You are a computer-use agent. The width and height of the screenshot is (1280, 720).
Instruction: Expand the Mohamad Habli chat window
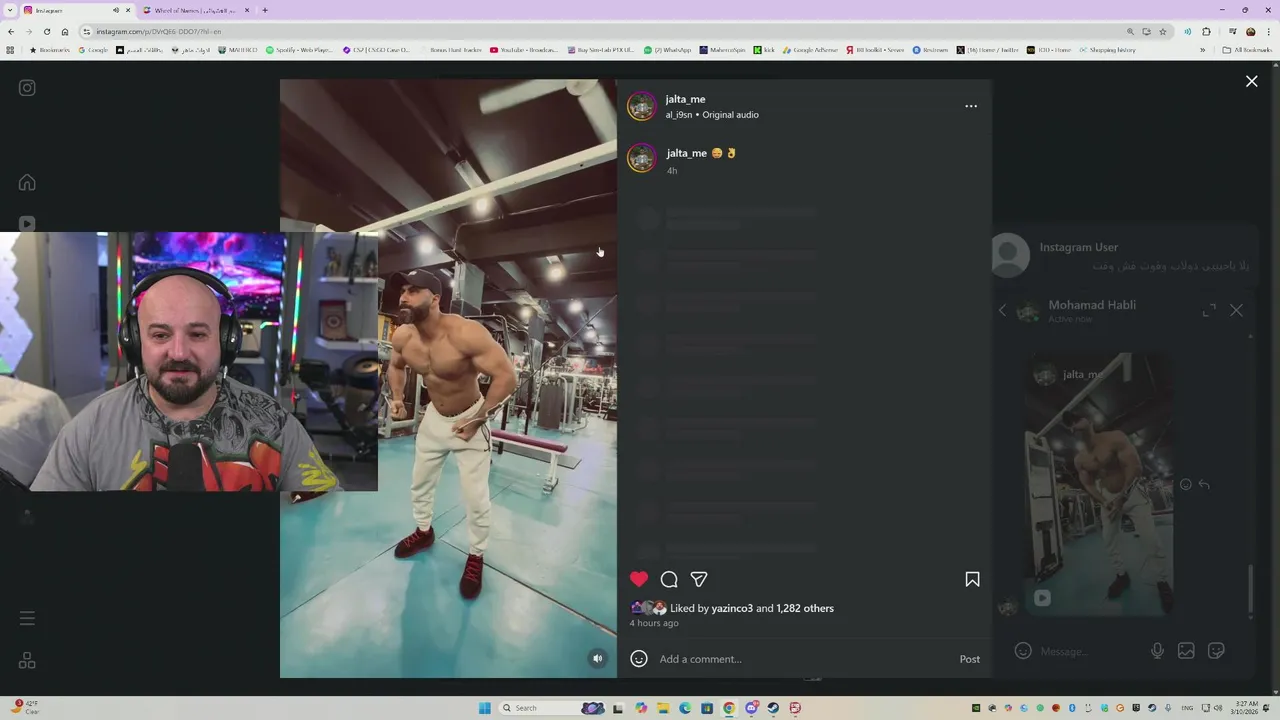(x=1209, y=310)
